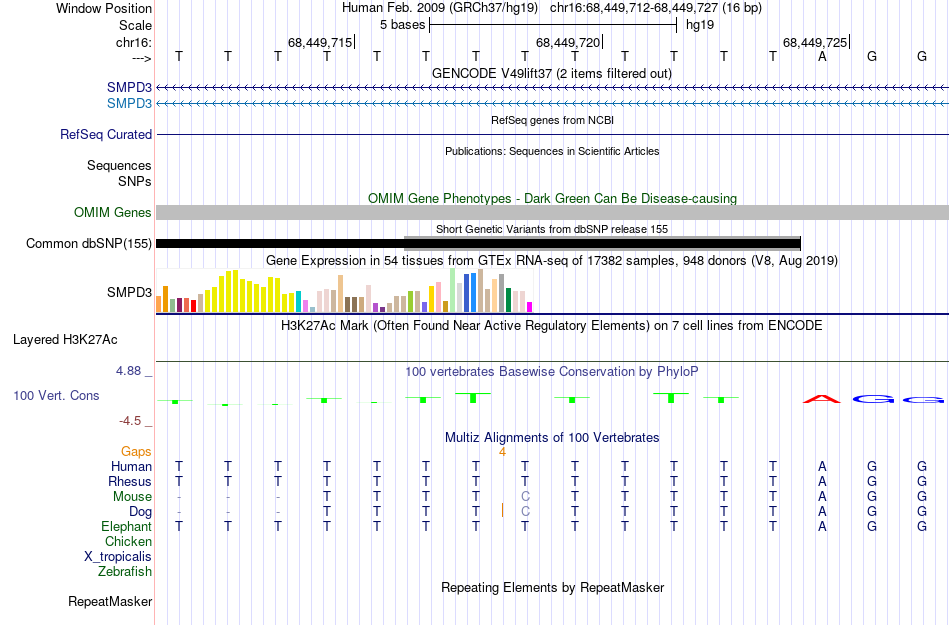Select the Human species label

coord(131,466)
